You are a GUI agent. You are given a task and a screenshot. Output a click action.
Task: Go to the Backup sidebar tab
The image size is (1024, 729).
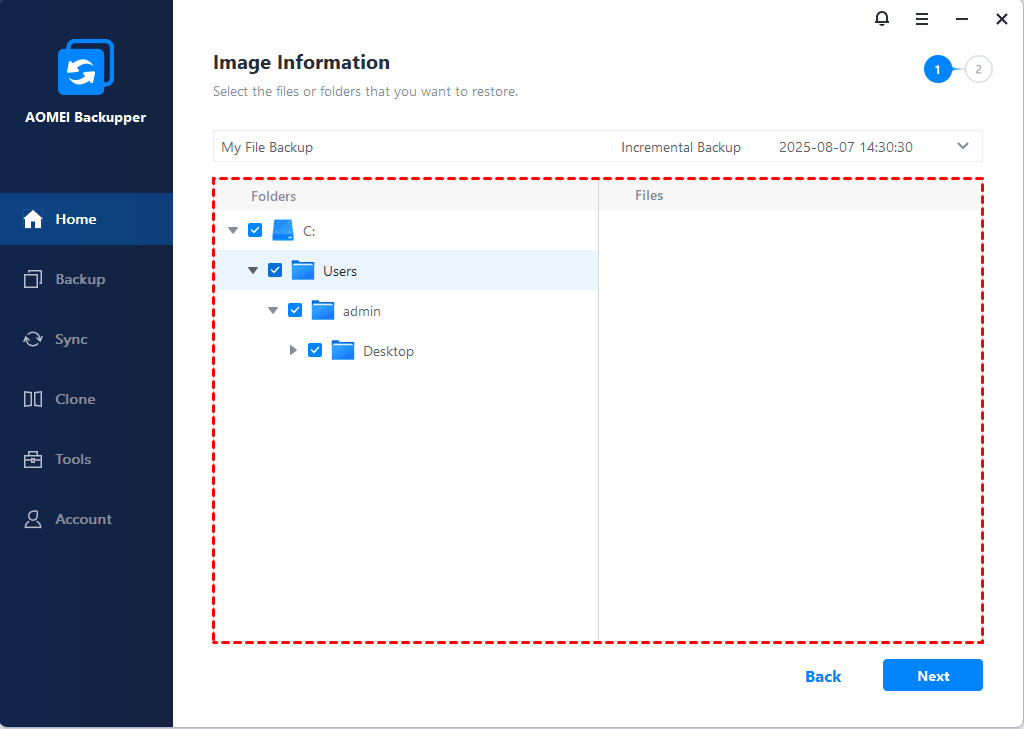[80, 279]
